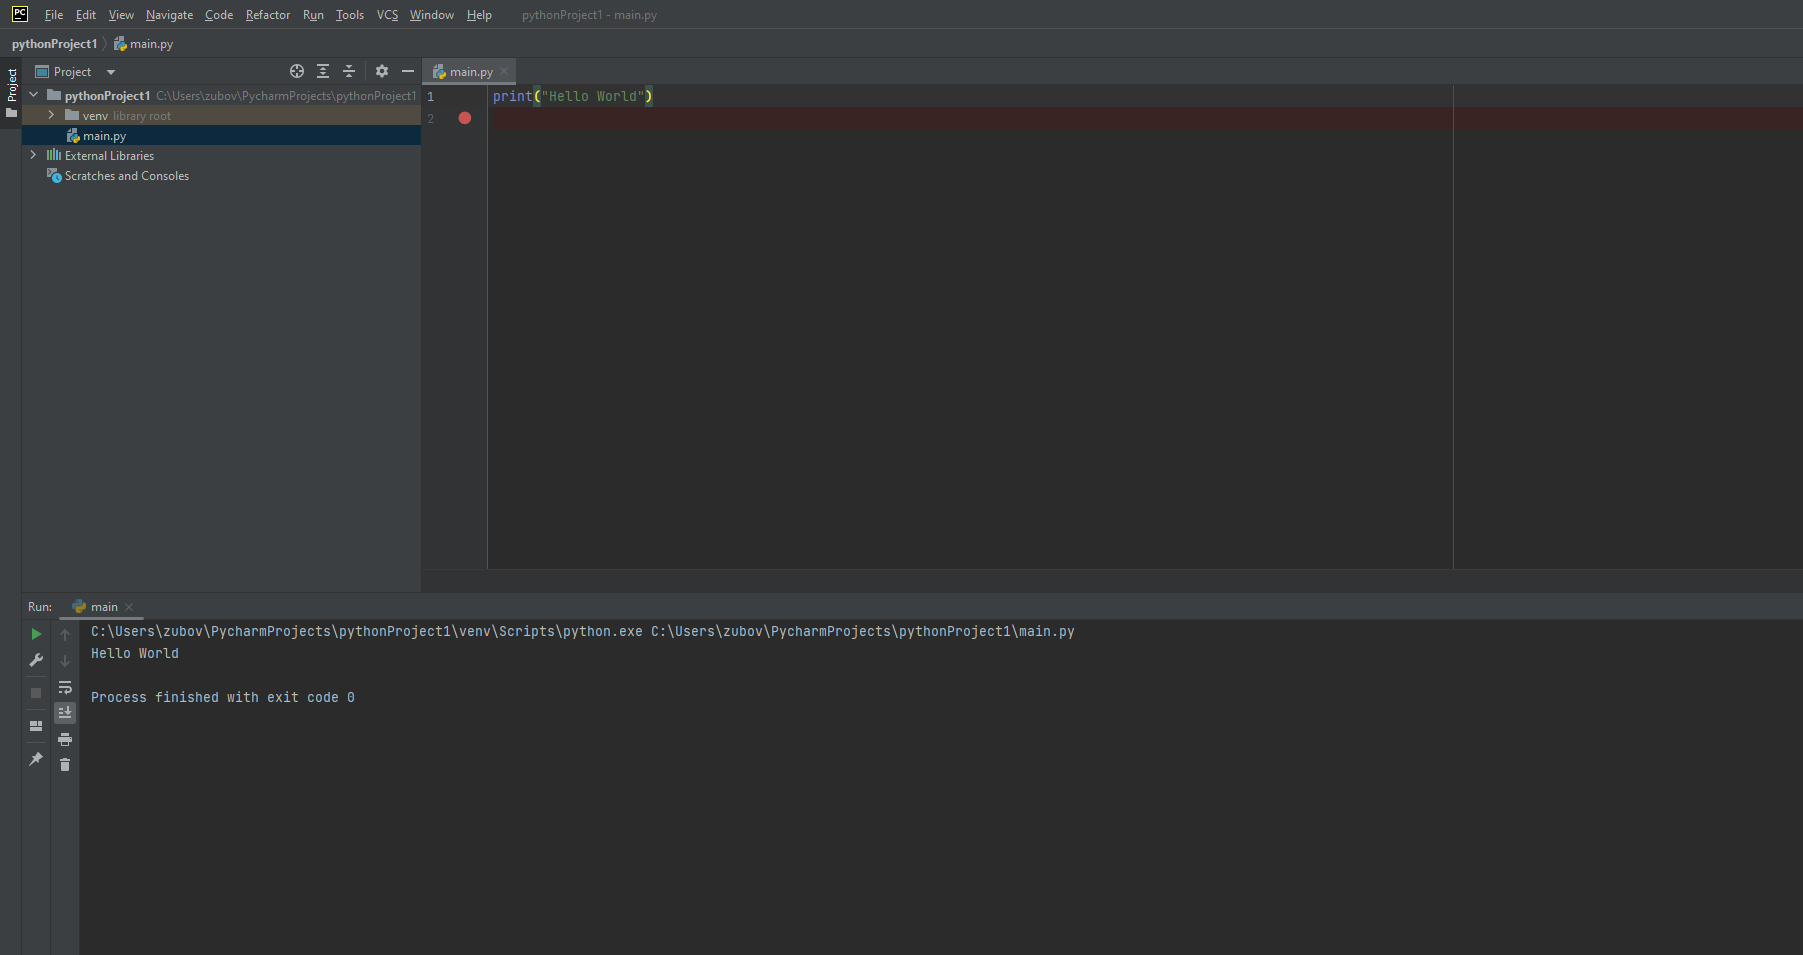Click the Hello World output line
1803x955 pixels.
click(134, 653)
